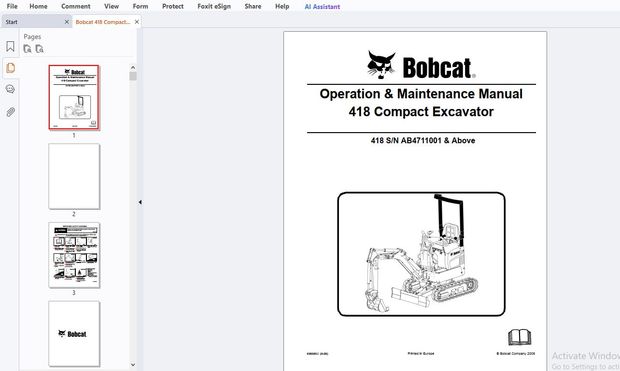Close the Bobcat 418 Compact tab
620x371 pixels.
[137, 22]
